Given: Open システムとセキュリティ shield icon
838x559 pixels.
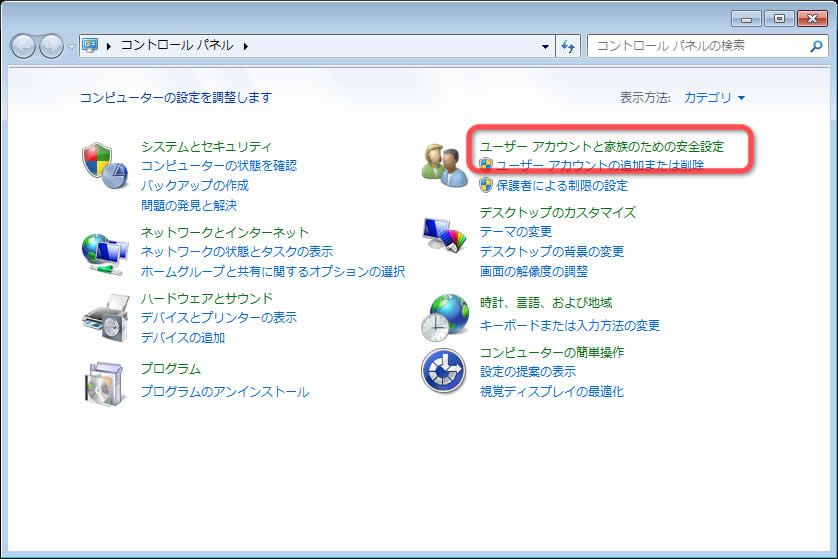Looking at the screenshot, I should click(105, 165).
